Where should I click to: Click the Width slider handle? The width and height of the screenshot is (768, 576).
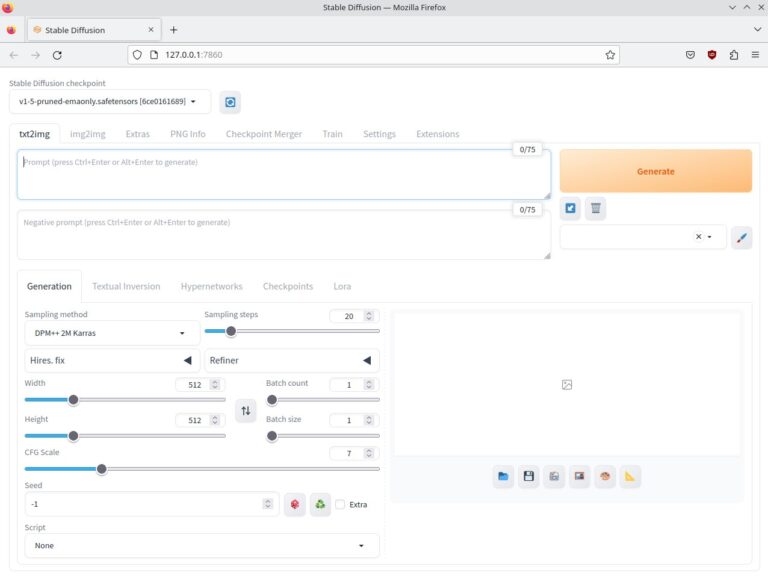click(x=73, y=400)
